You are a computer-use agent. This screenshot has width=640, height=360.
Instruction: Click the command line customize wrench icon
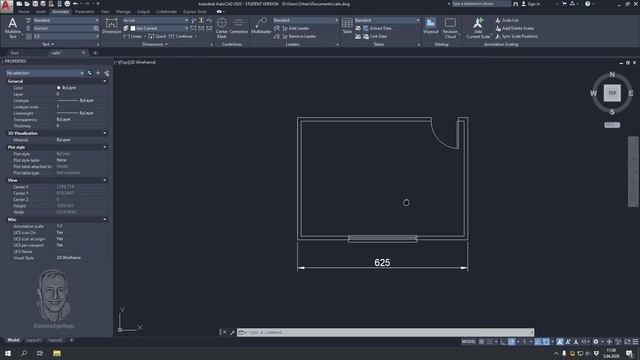click(x=232, y=332)
